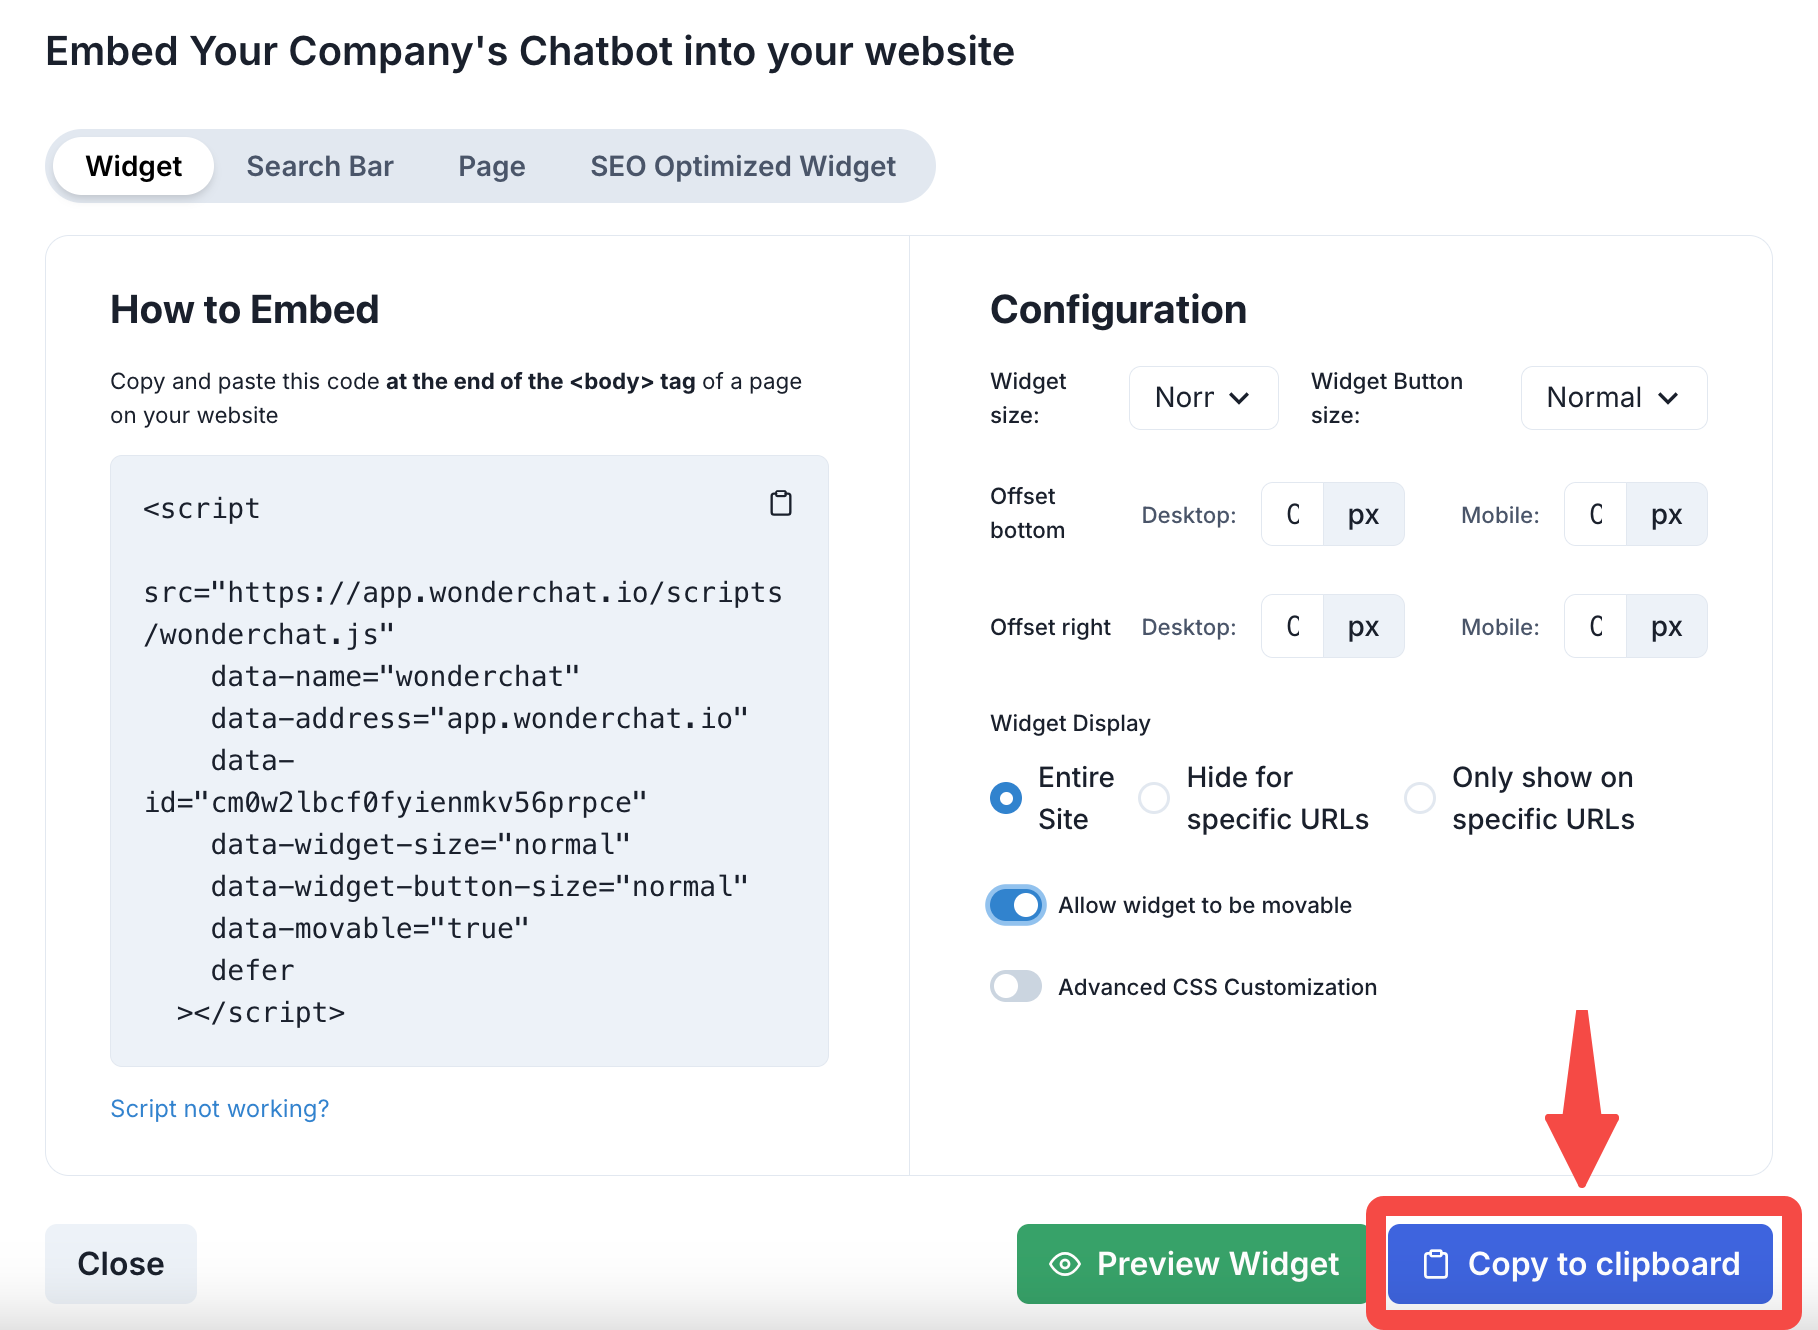
Task: Select Hide for specific URLs option
Action: (x=1154, y=798)
